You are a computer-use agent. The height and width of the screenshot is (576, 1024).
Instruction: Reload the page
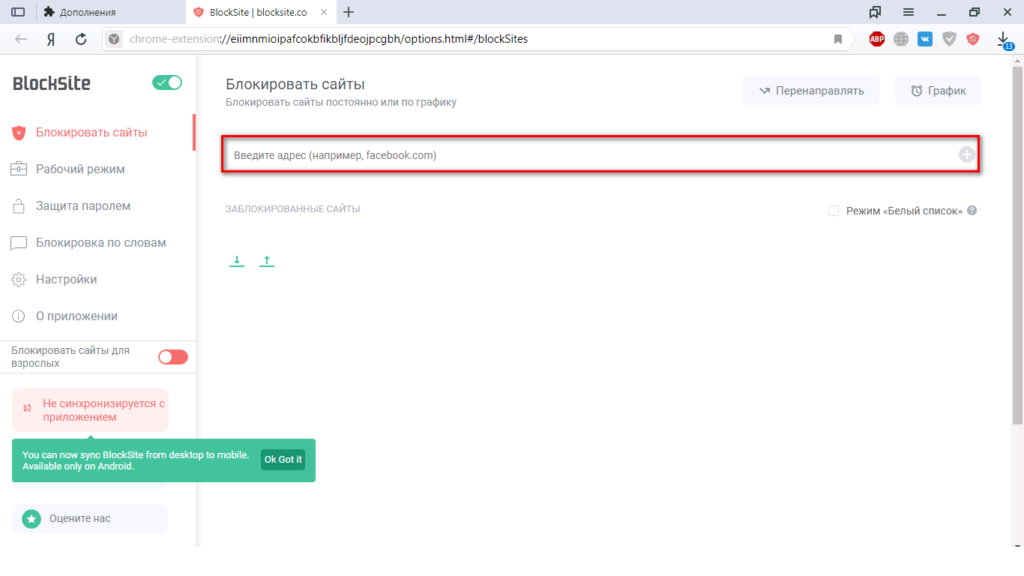coord(80,39)
